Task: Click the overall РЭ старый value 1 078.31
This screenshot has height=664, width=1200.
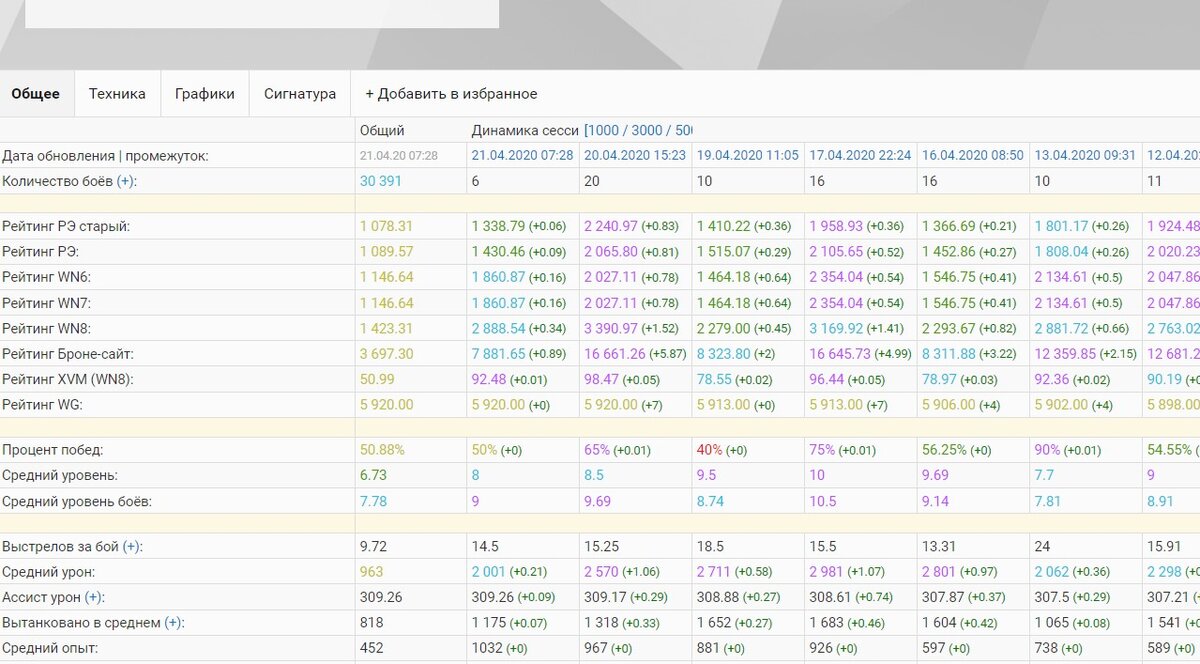Action: point(387,226)
